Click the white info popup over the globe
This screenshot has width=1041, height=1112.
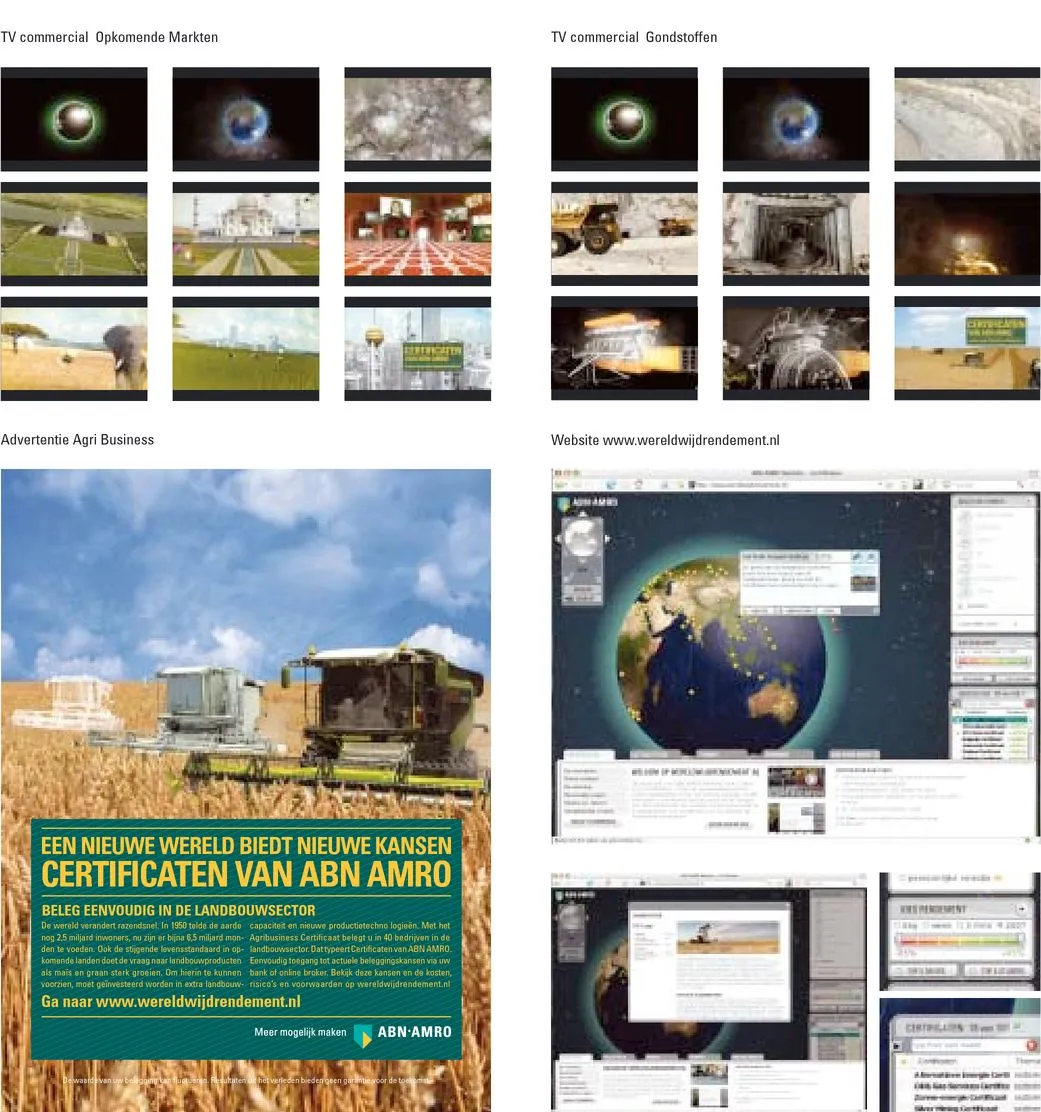coord(810,582)
